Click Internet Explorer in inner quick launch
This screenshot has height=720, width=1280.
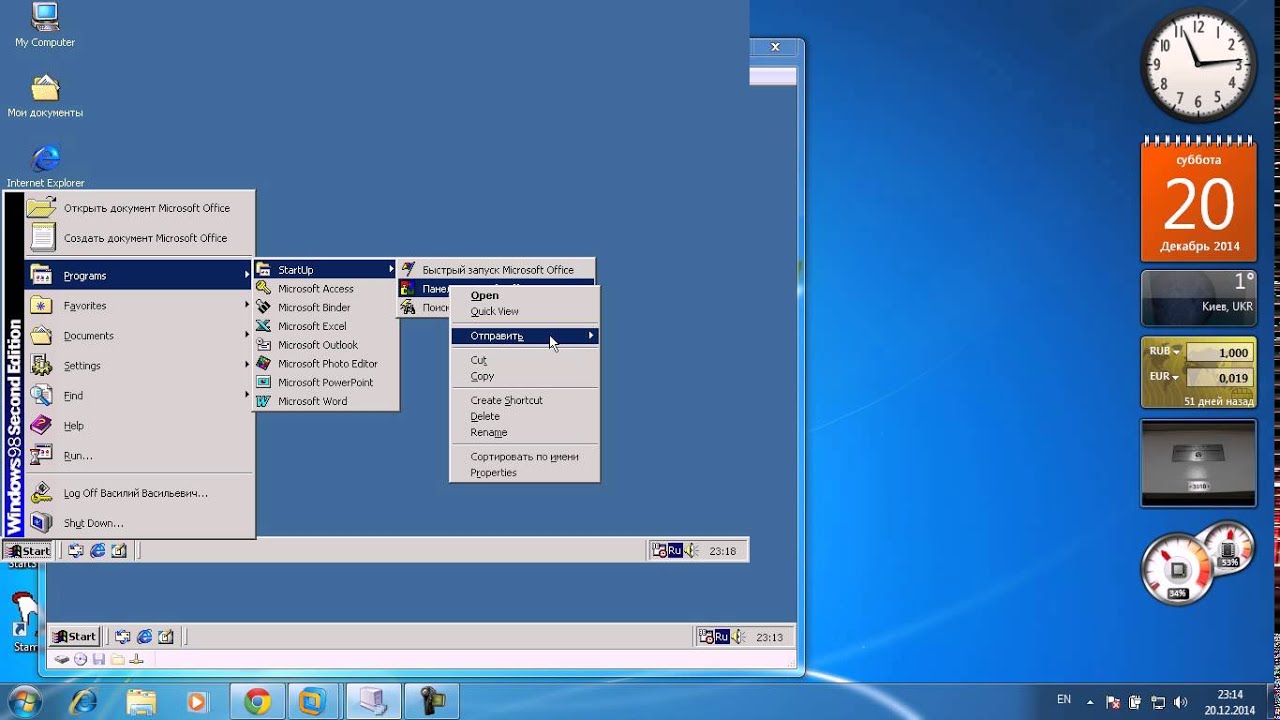98,550
